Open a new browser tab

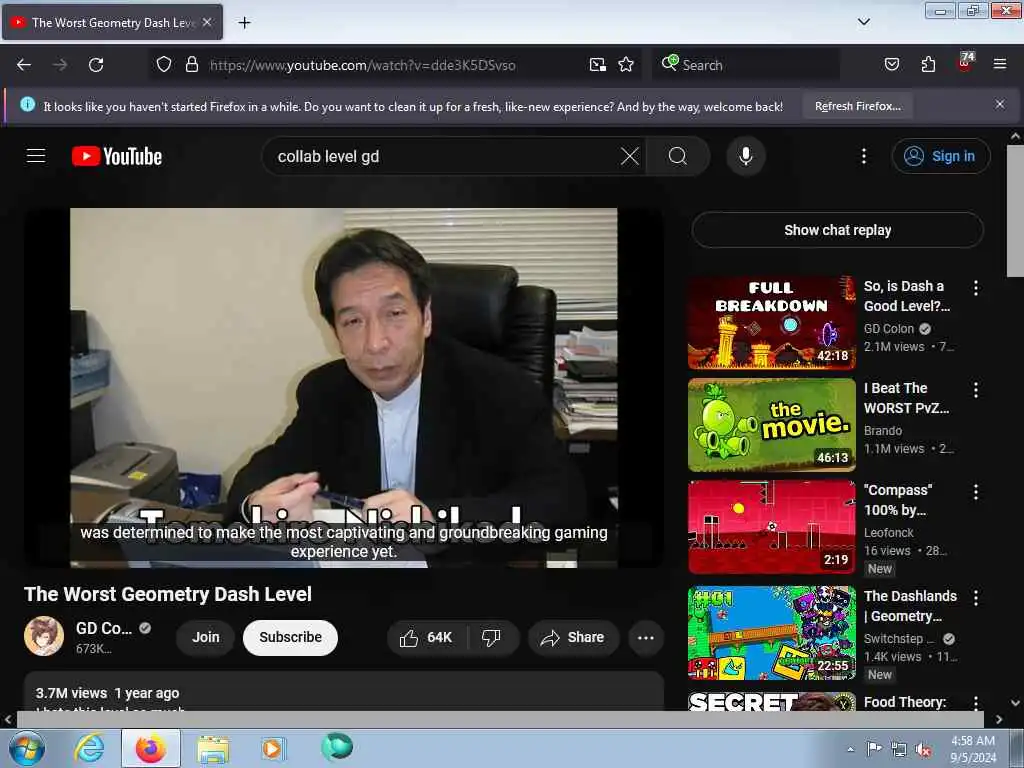[x=244, y=23]
